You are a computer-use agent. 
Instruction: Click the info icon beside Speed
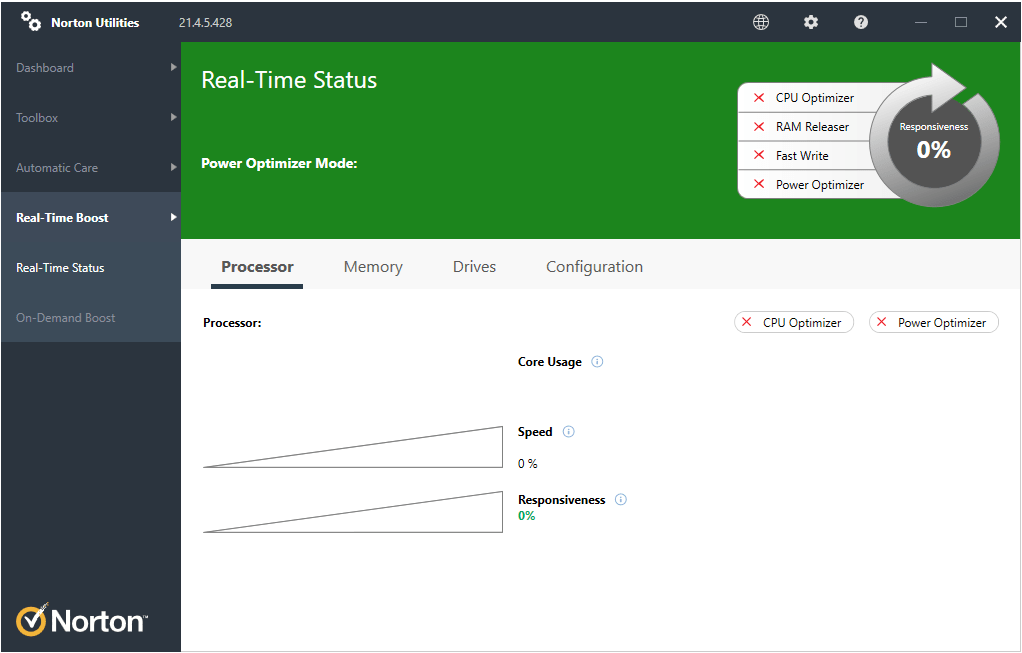point(568,431)
